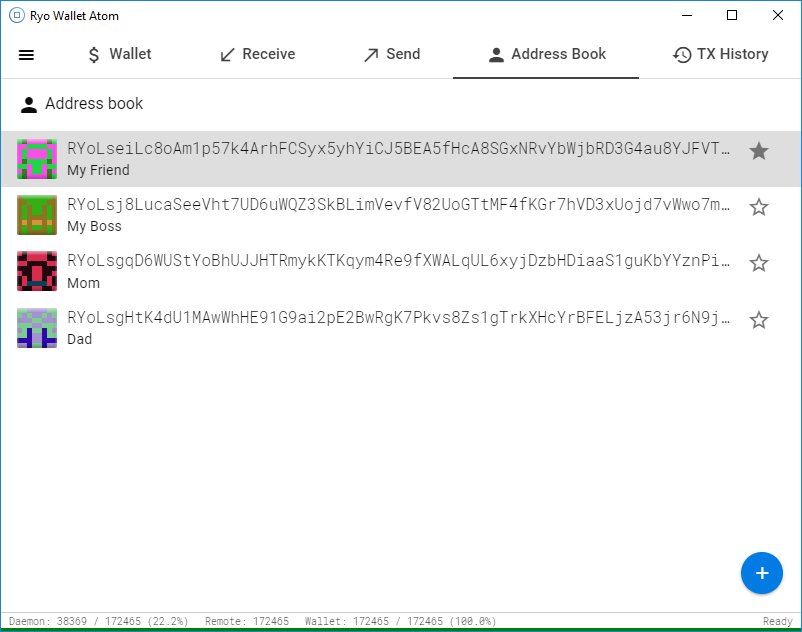
Task: Add a new address book entry
Action: (762, 573)
